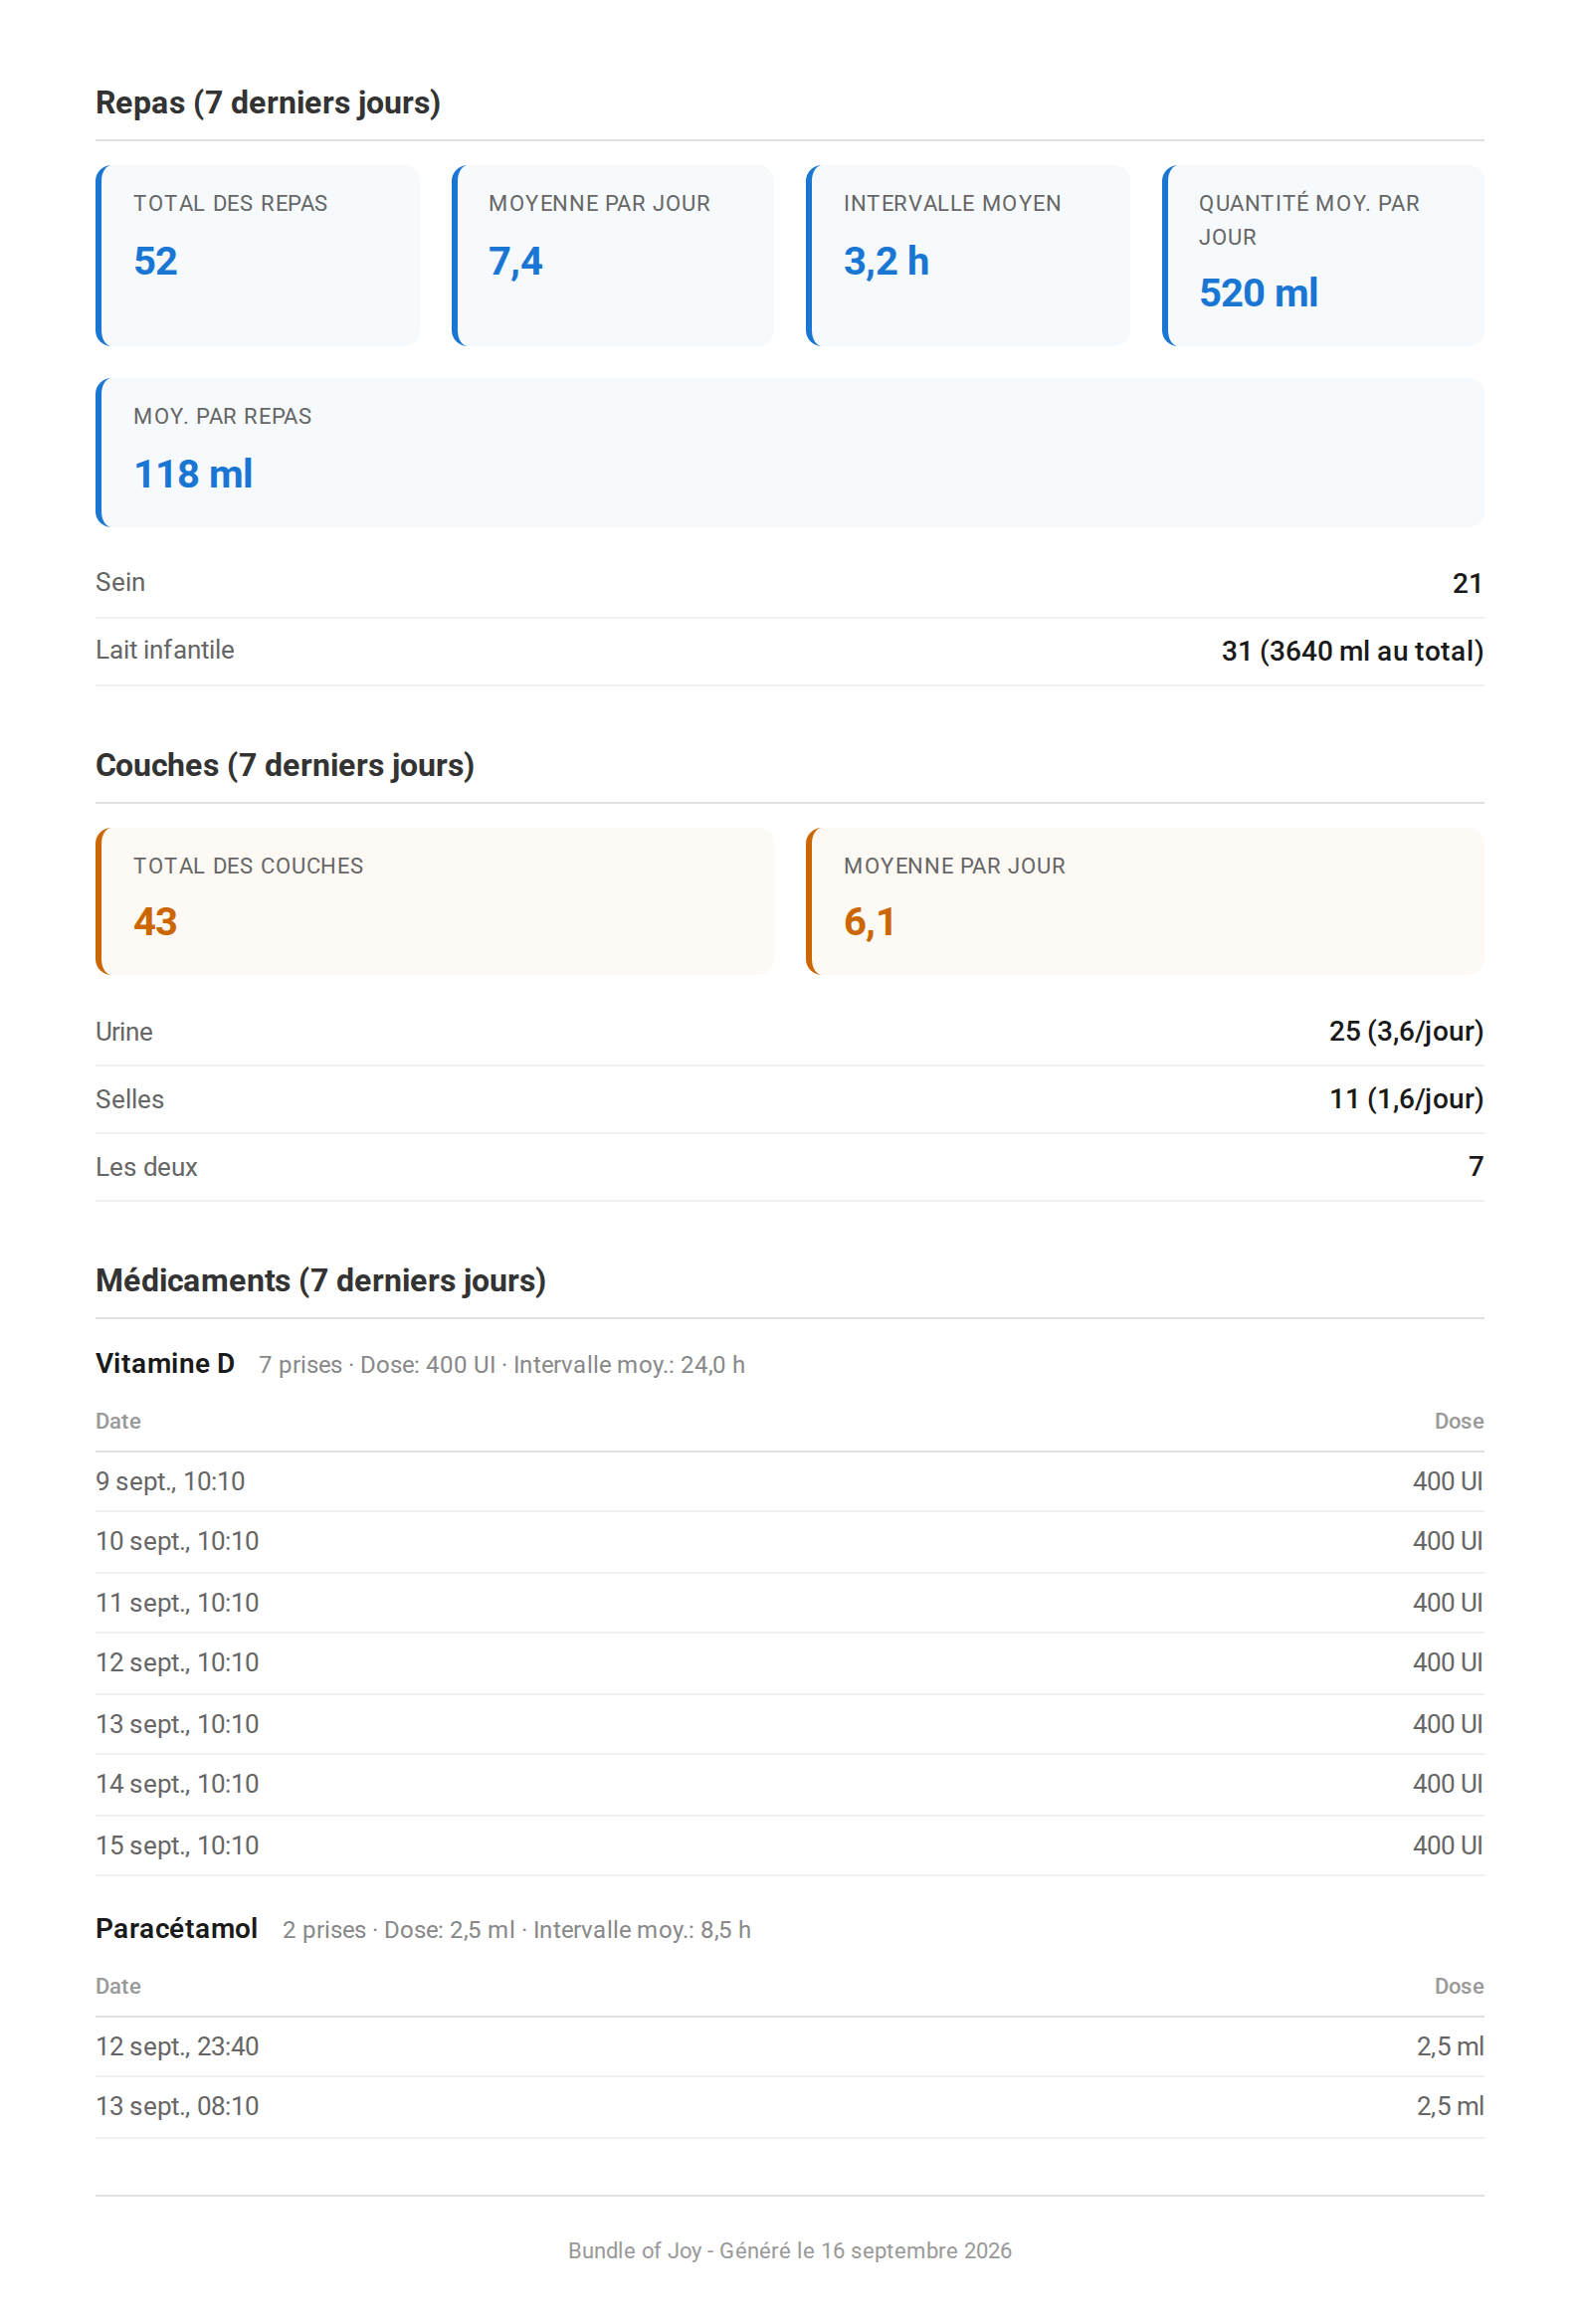Click the Selles row label
Screen dimensions: 1580x2324
point(130,1099)
